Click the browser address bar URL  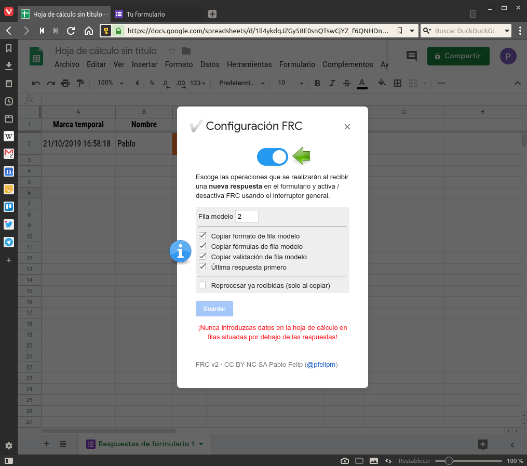258,31
